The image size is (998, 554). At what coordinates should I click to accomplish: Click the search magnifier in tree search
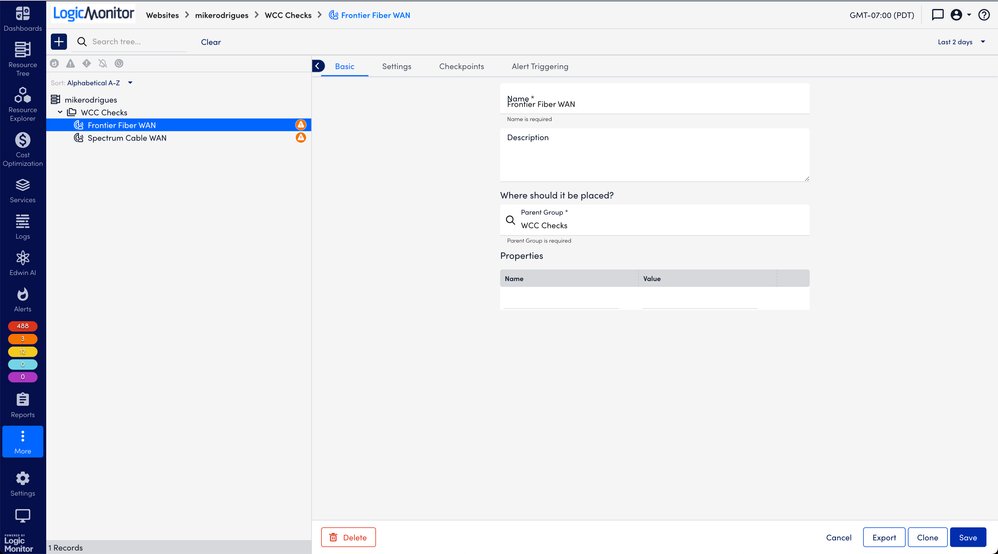(x=81, y=41)
